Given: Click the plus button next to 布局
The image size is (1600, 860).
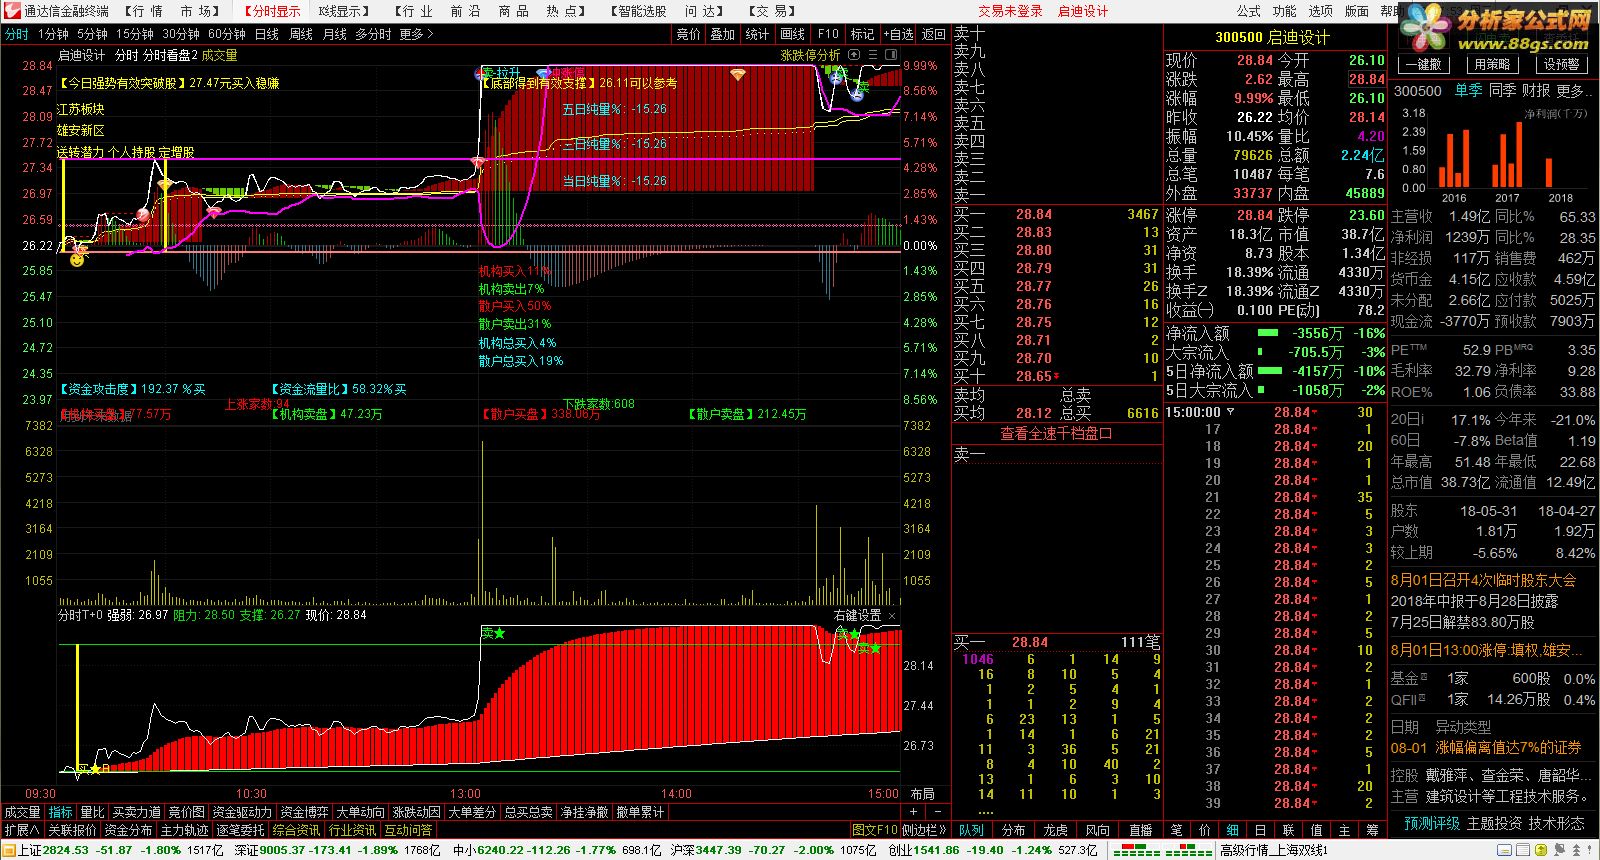Looking at the screenshot, I should (x=913, y=811).
